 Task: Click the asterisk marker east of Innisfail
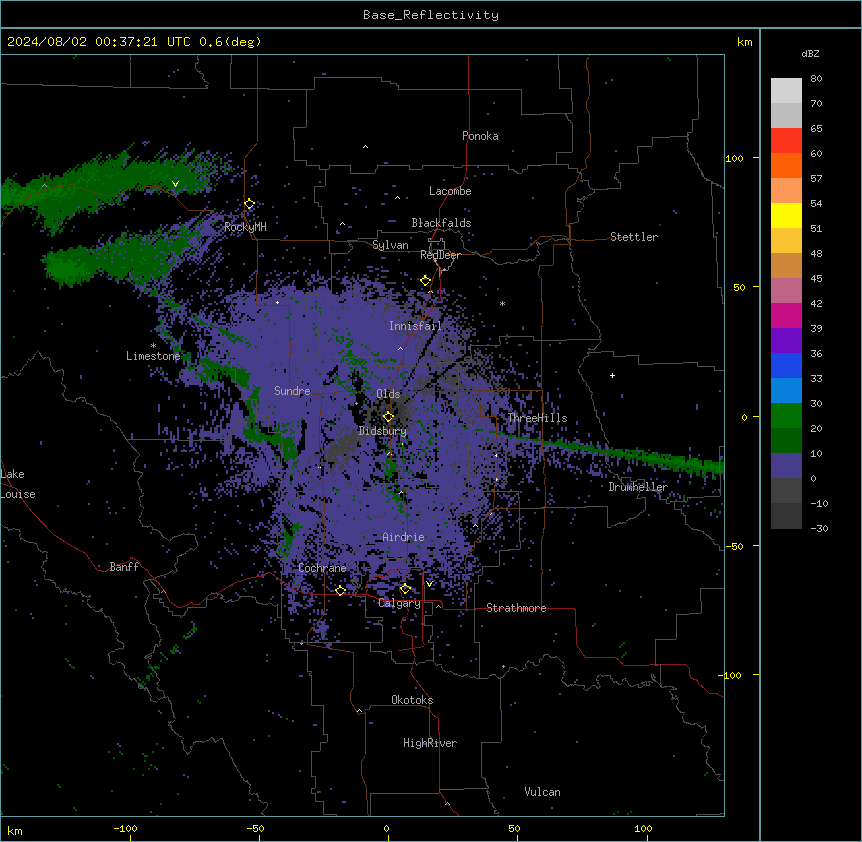click(502, 303)
